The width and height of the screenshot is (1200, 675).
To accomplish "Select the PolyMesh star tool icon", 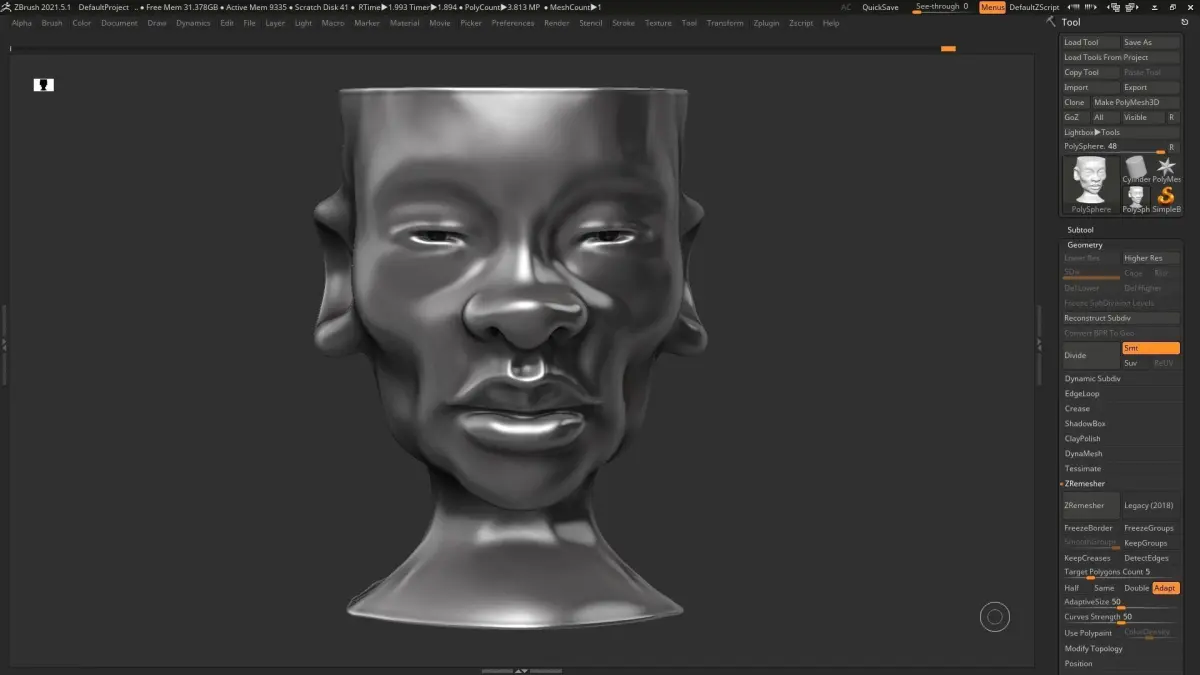I will pos(1166,169).
